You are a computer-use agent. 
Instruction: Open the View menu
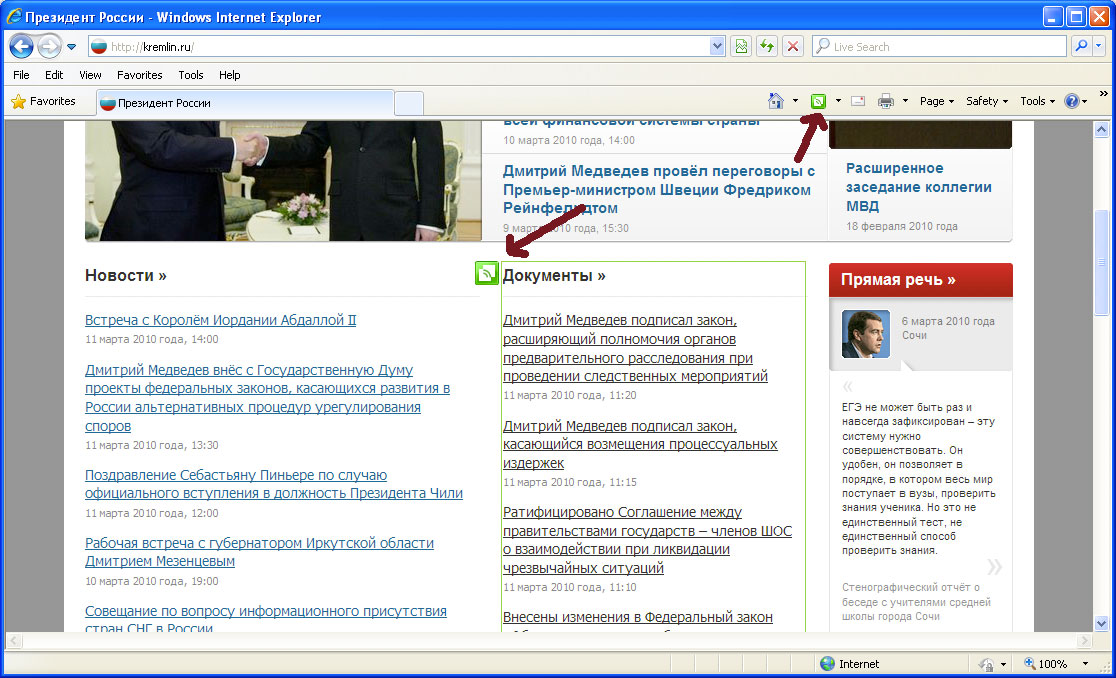click(90, 75)
